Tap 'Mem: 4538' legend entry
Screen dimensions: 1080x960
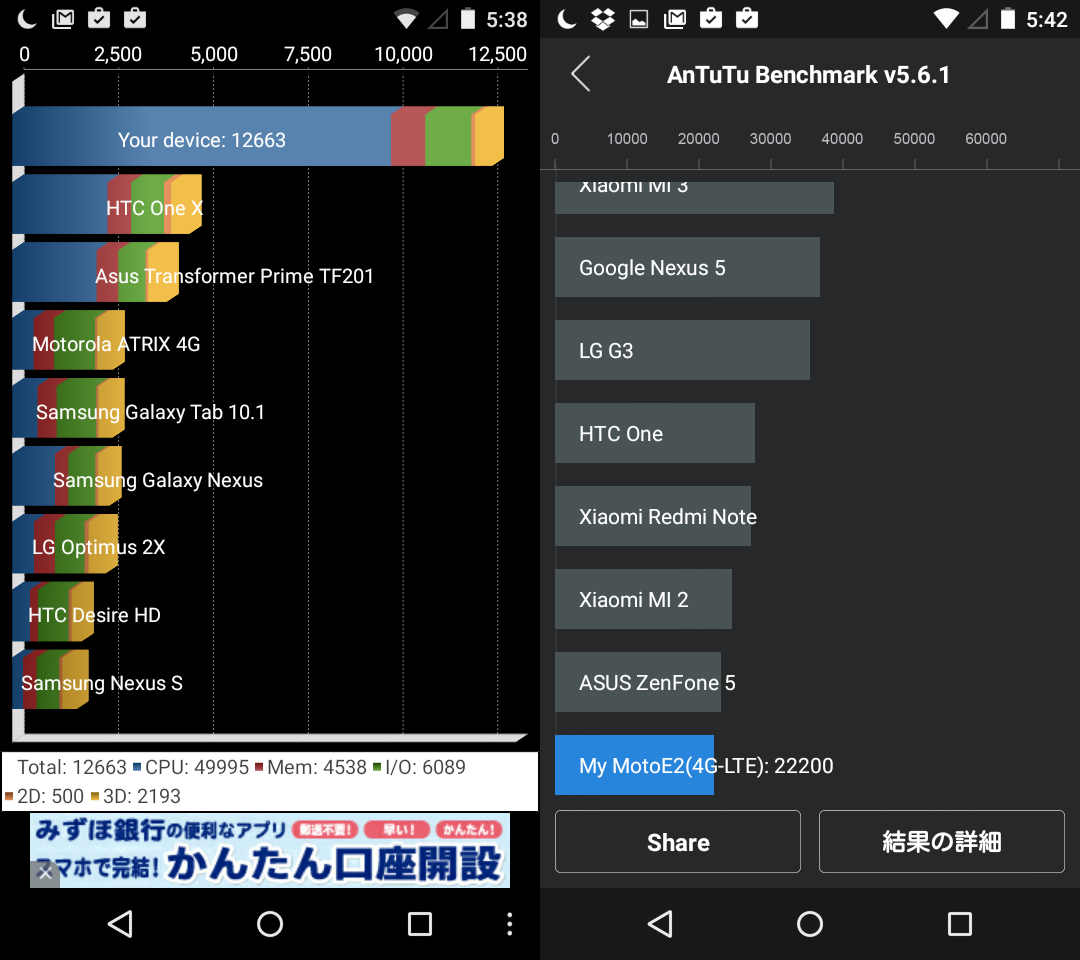point(311,767)
